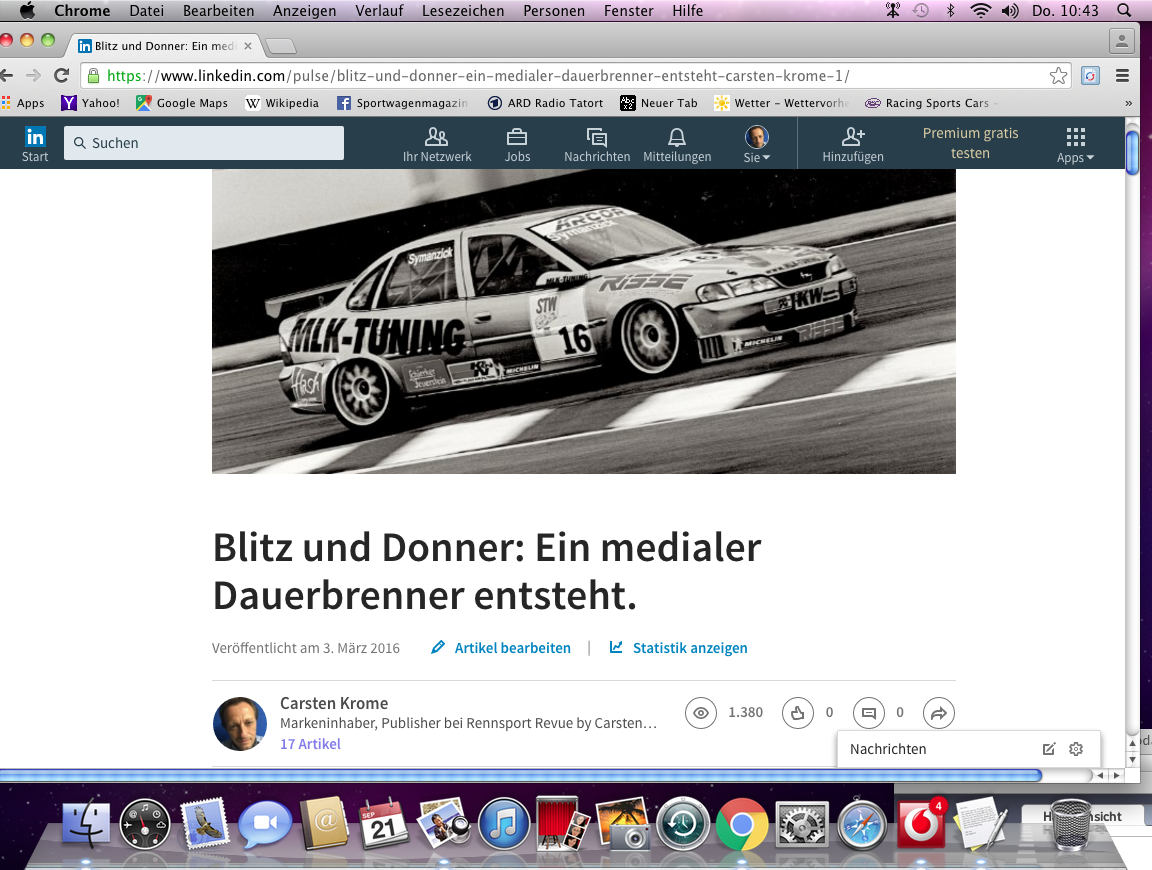1152x870 pixels.
Task: Open 17 Artikel link
Action: 310,744
